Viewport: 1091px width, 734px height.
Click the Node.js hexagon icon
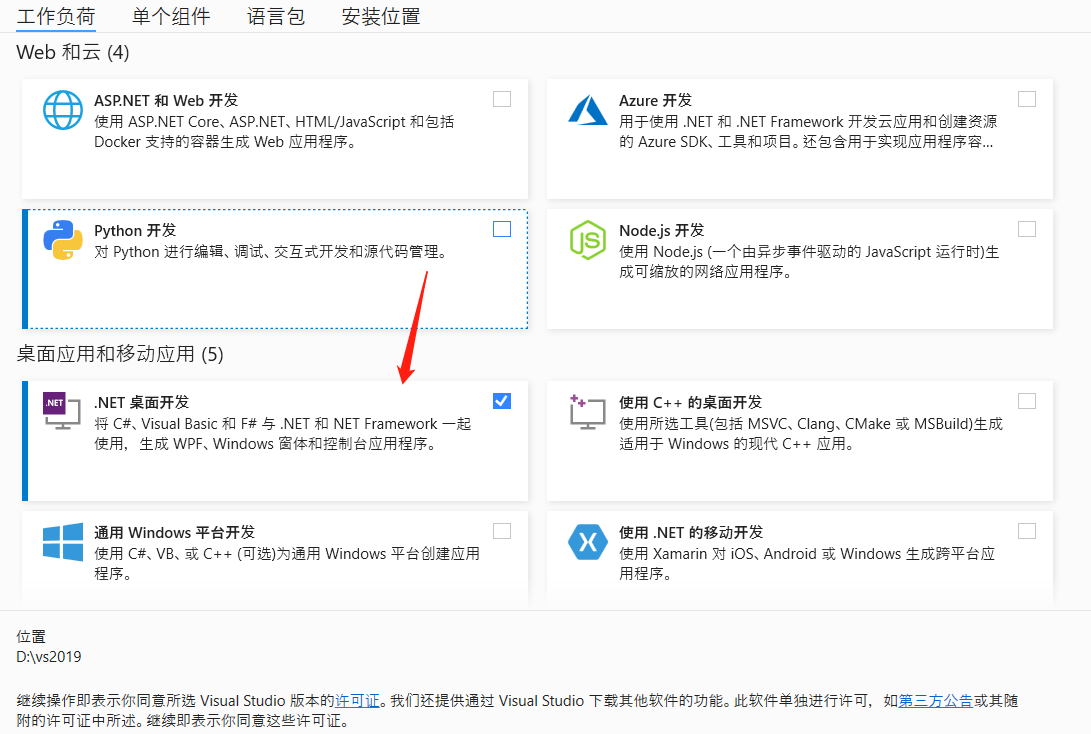[588, 240]
